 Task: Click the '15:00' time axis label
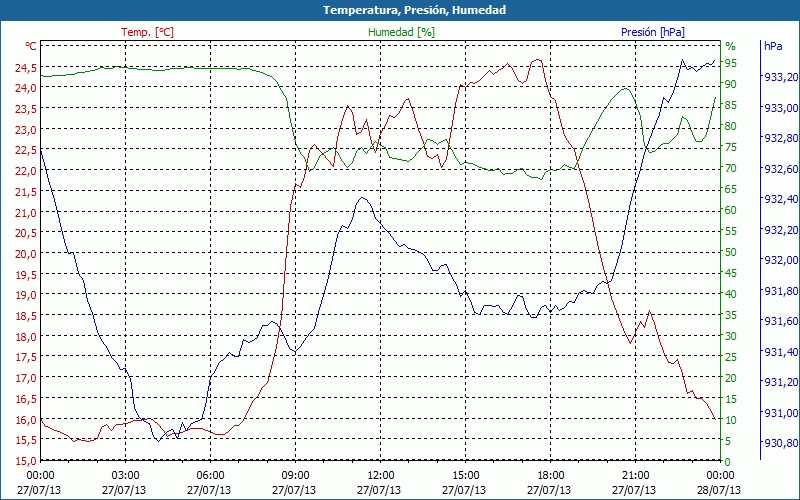point(465,476)
